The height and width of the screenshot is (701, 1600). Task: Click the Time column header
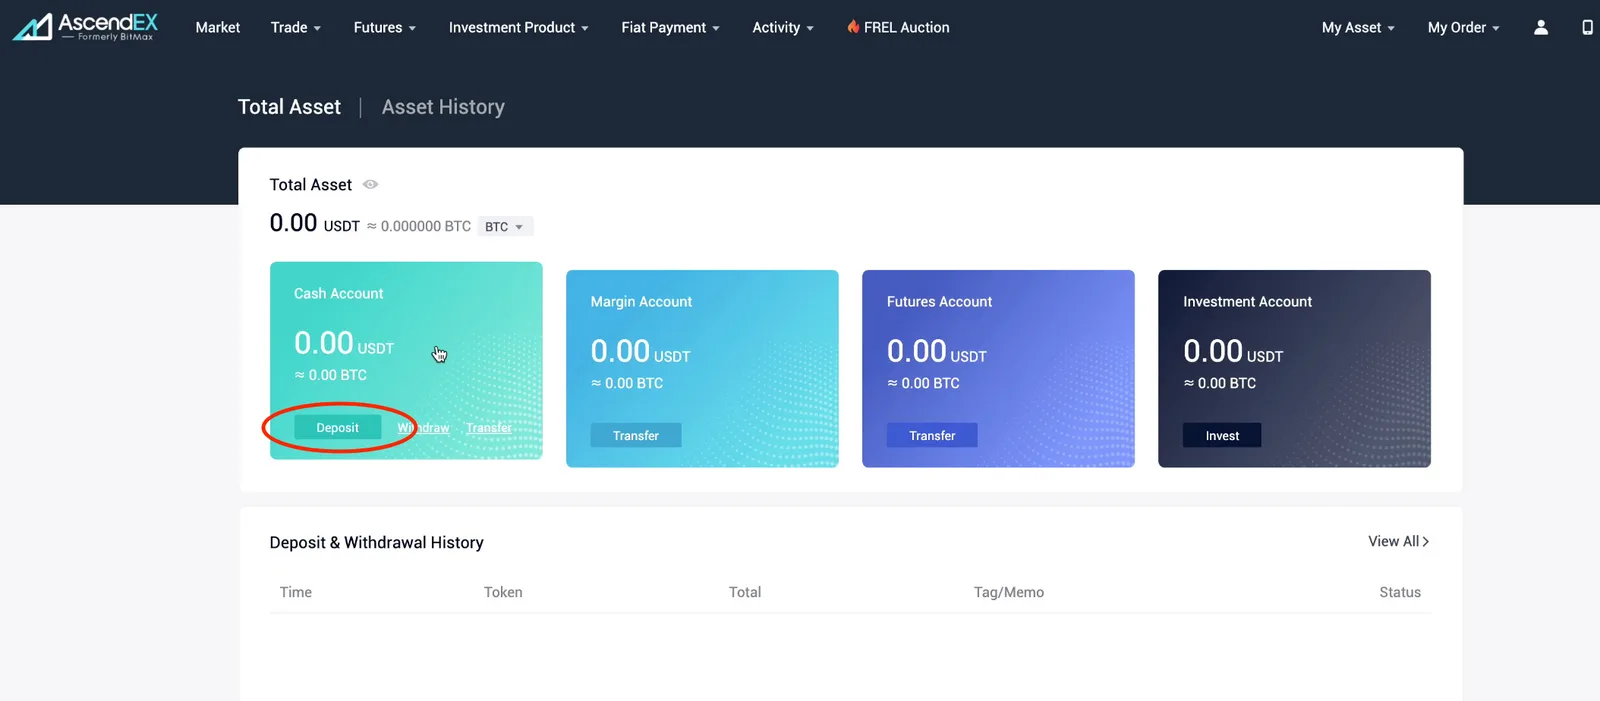[x=296, y=592]
